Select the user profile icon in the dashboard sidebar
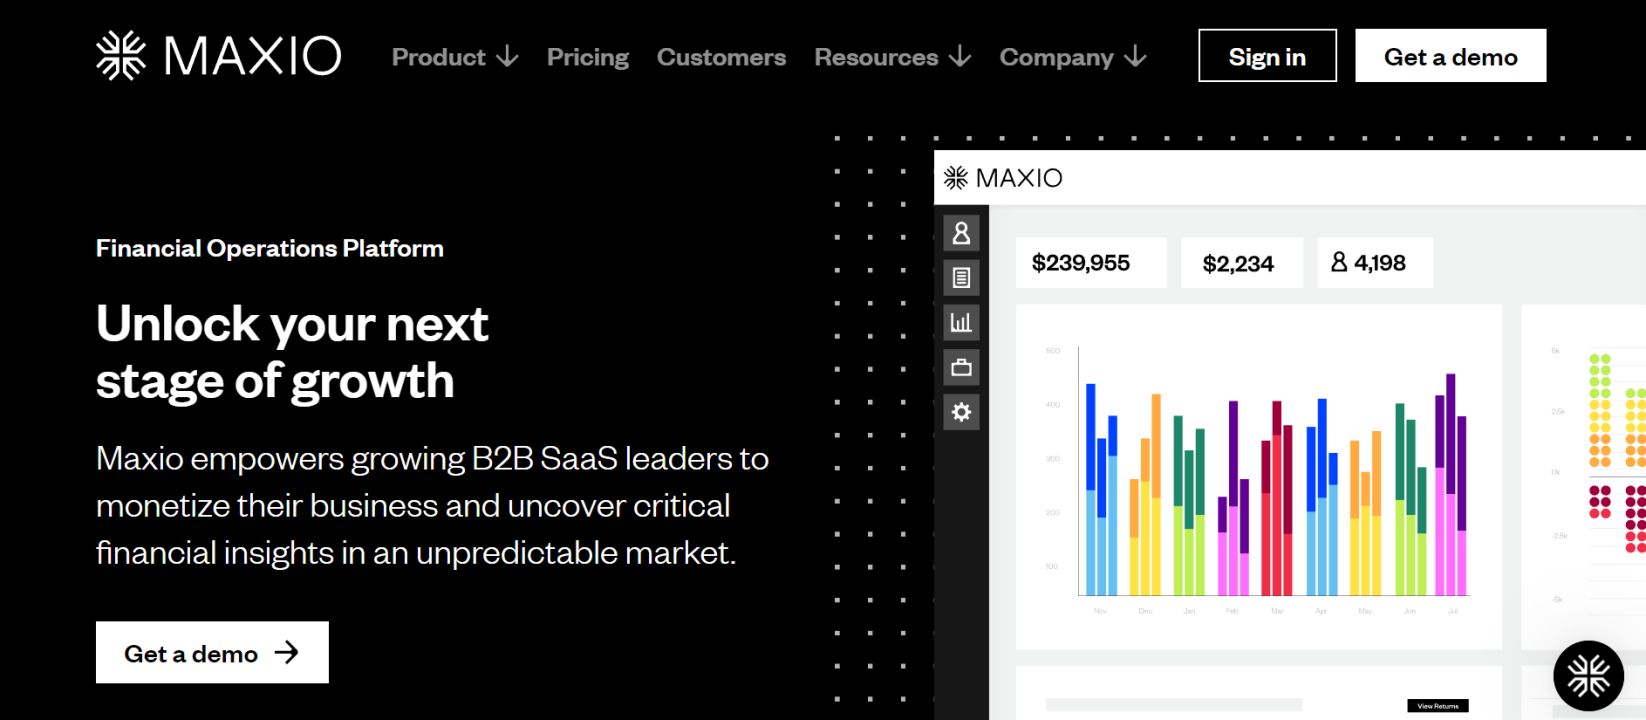Screen dimensions: 1646x720 (x=961, y=233)
